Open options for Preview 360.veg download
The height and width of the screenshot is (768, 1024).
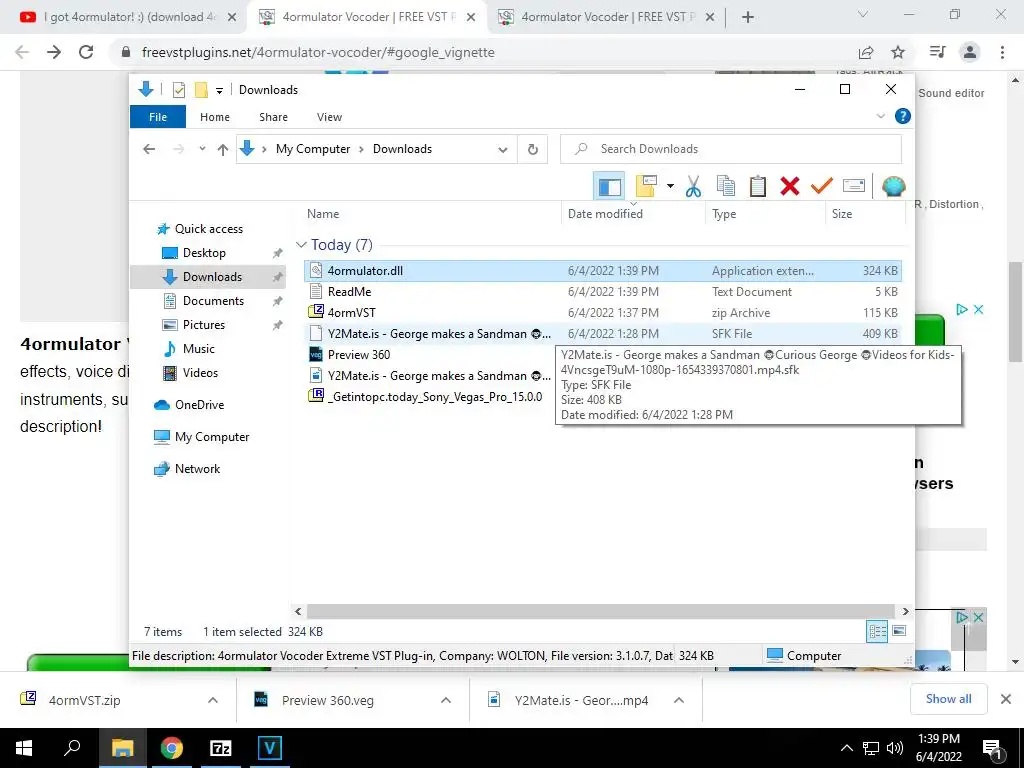tap(446, 700)
